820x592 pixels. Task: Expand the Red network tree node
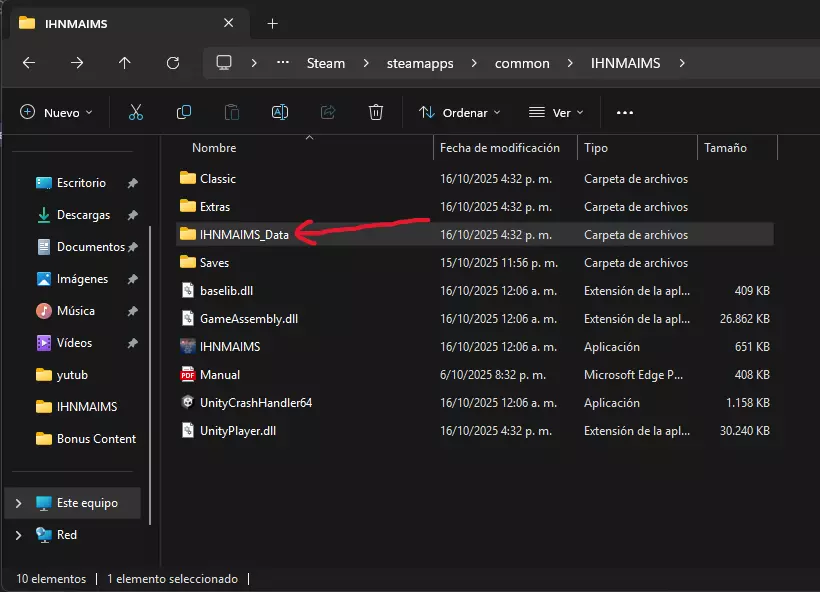pos(19,535)
